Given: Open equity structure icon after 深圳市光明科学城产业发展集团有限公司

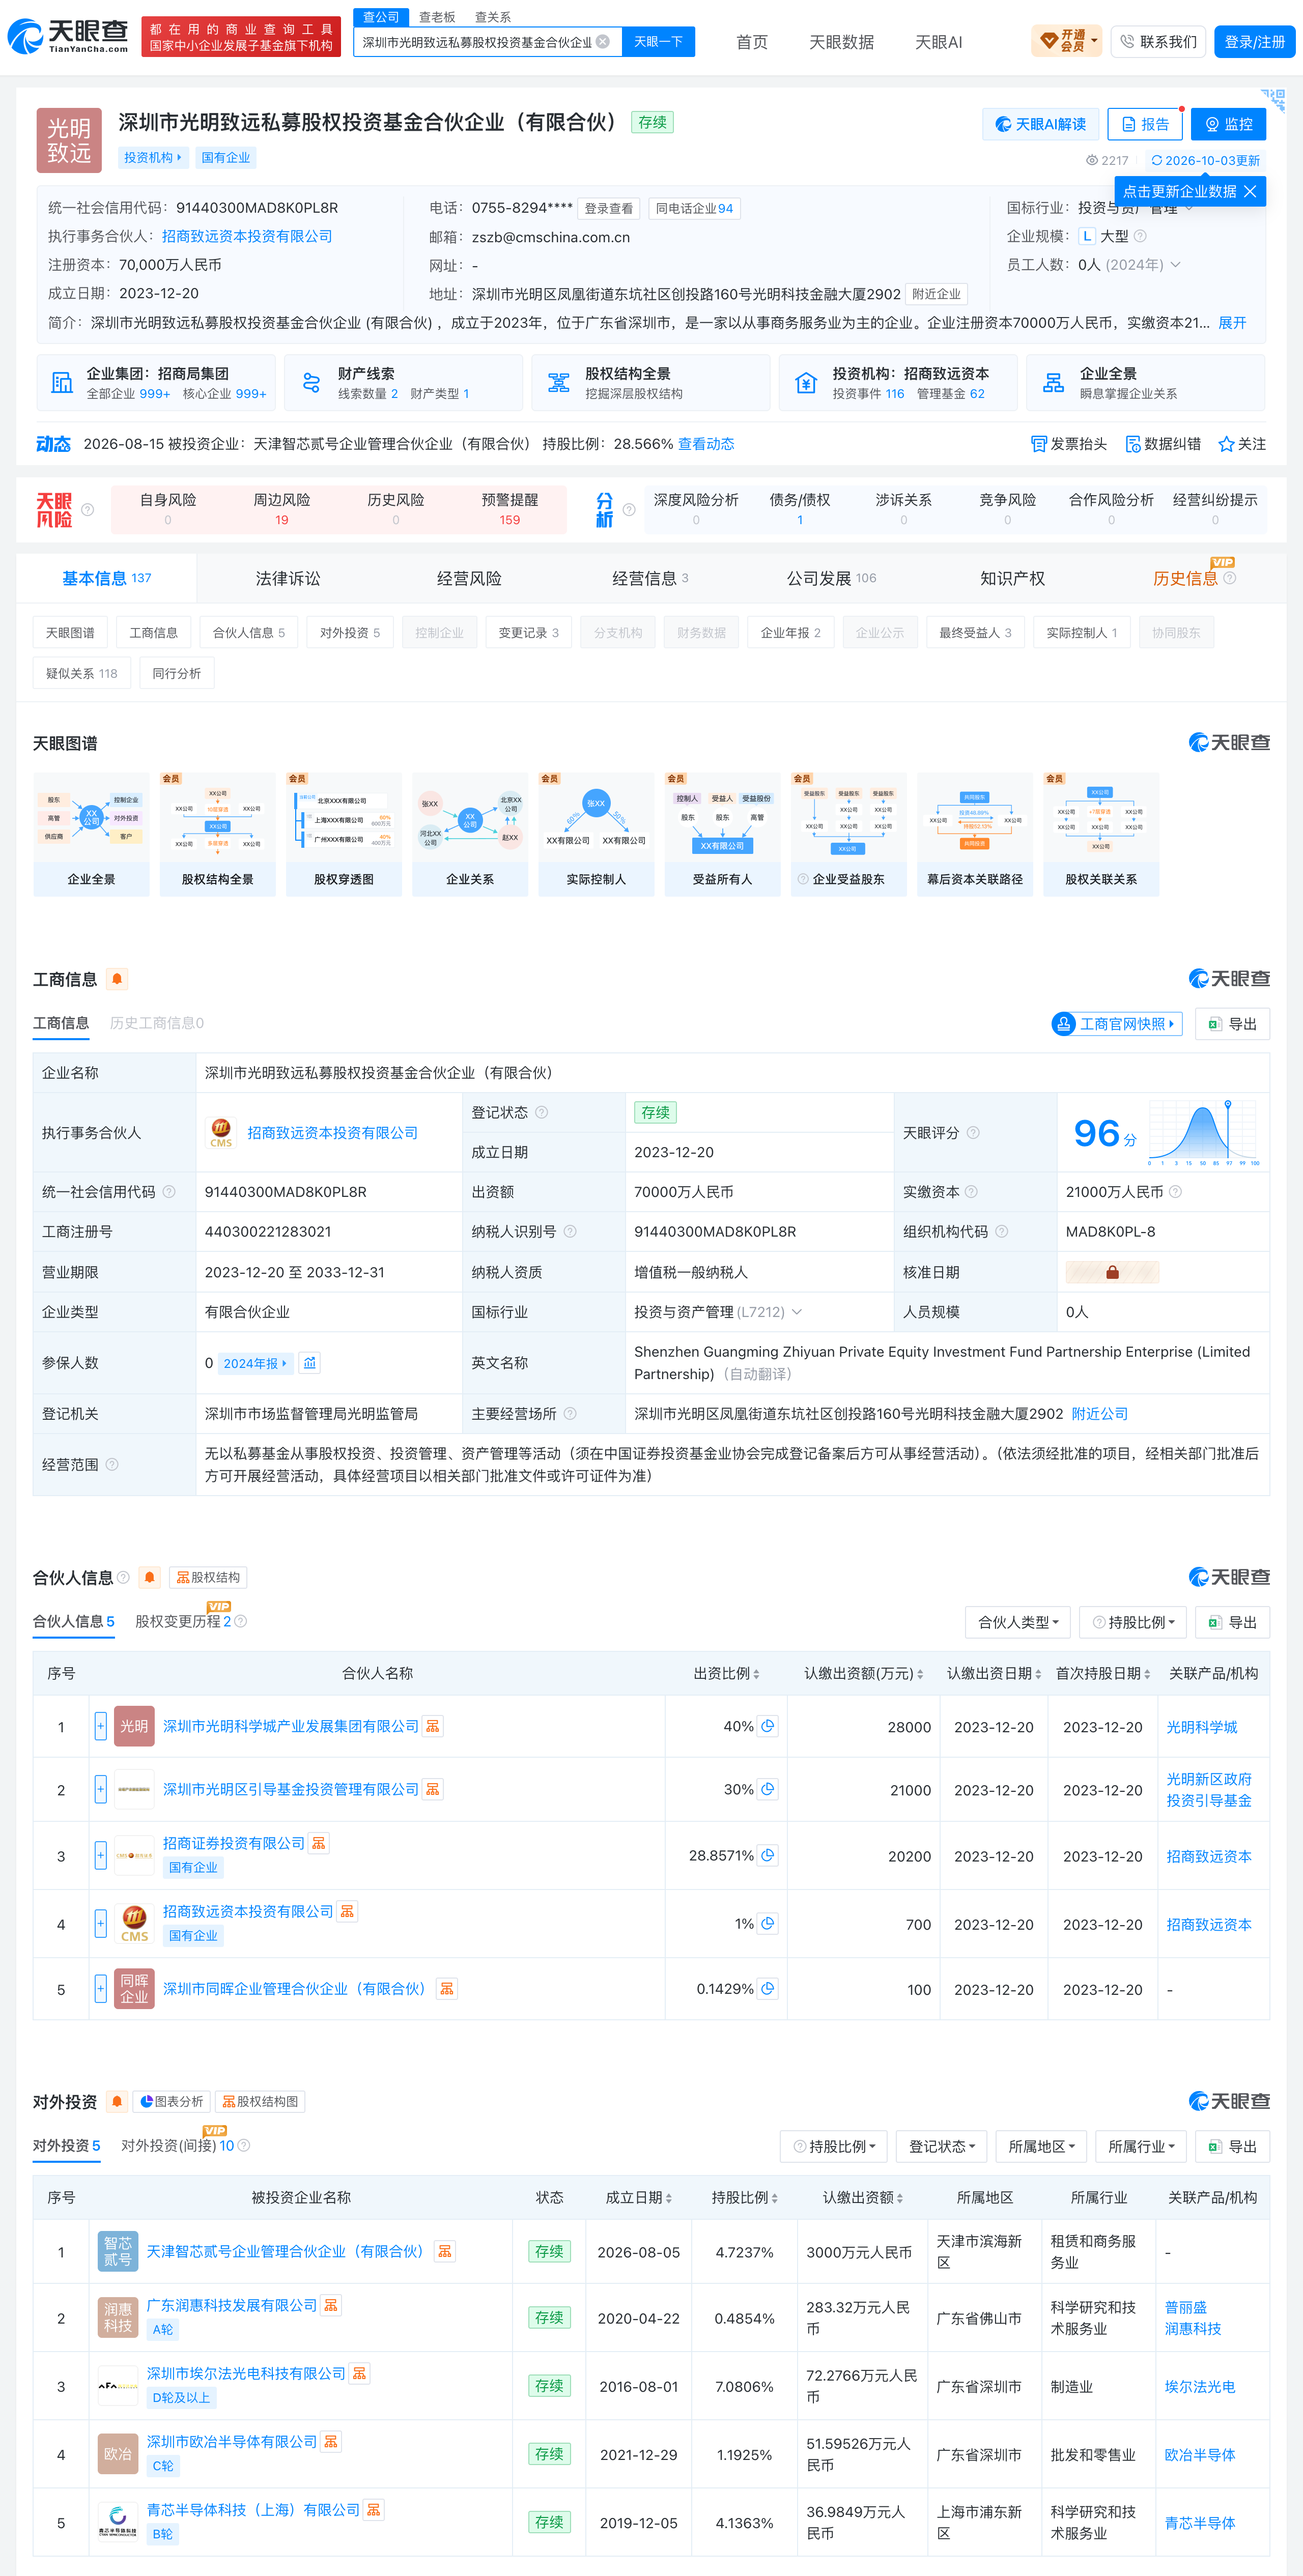Looking at the screenshot, I should tap(433, 1726).
